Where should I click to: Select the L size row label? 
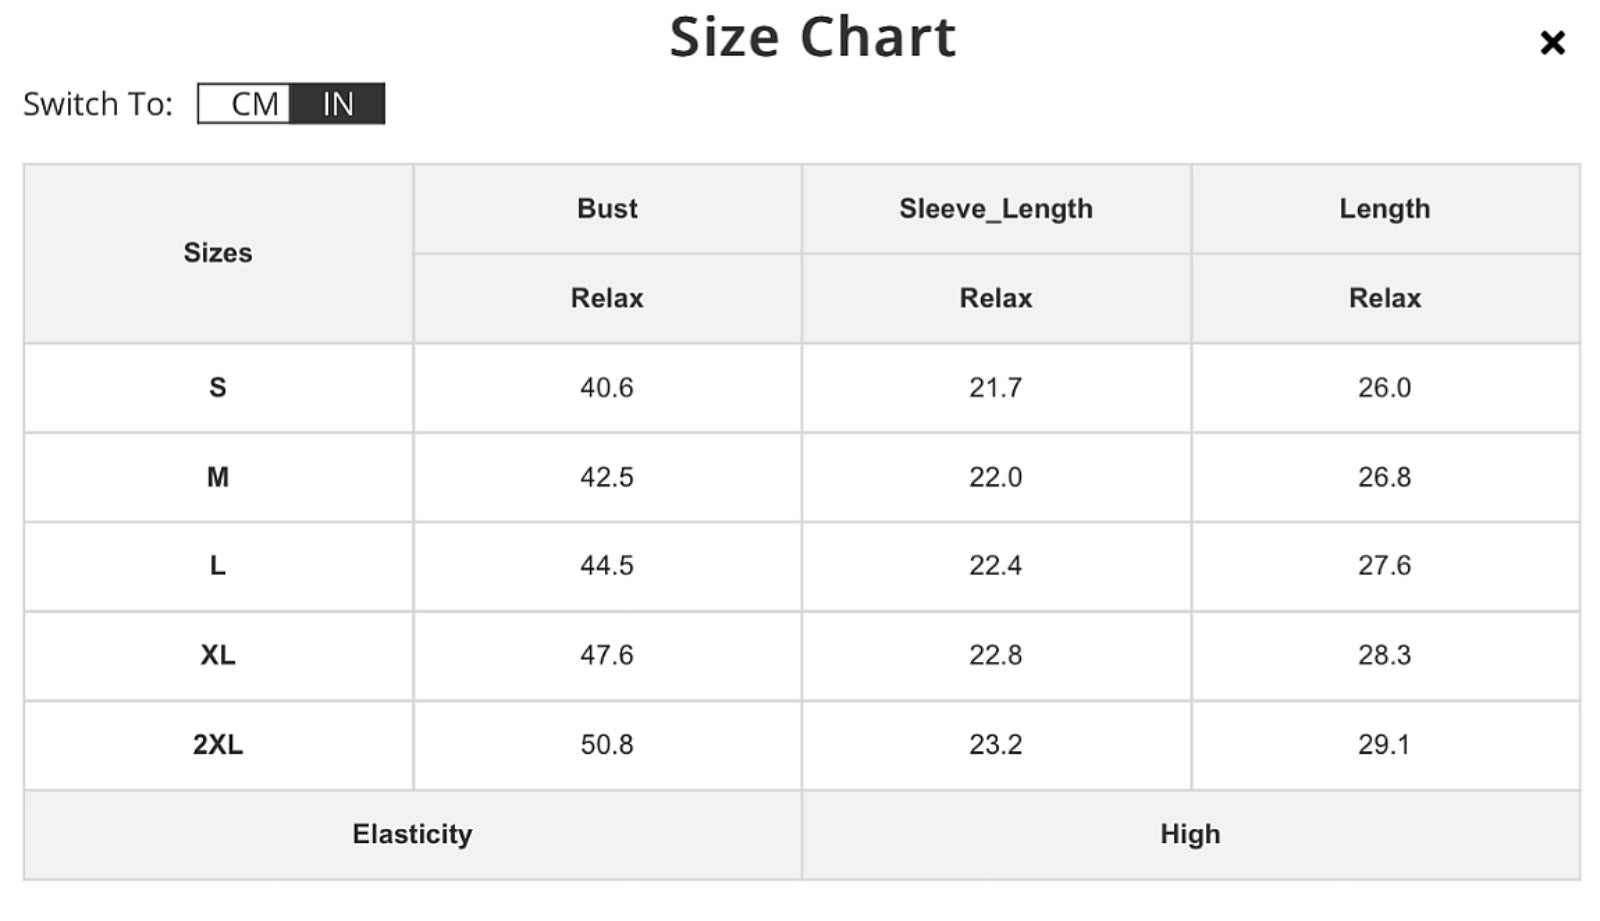218,566
